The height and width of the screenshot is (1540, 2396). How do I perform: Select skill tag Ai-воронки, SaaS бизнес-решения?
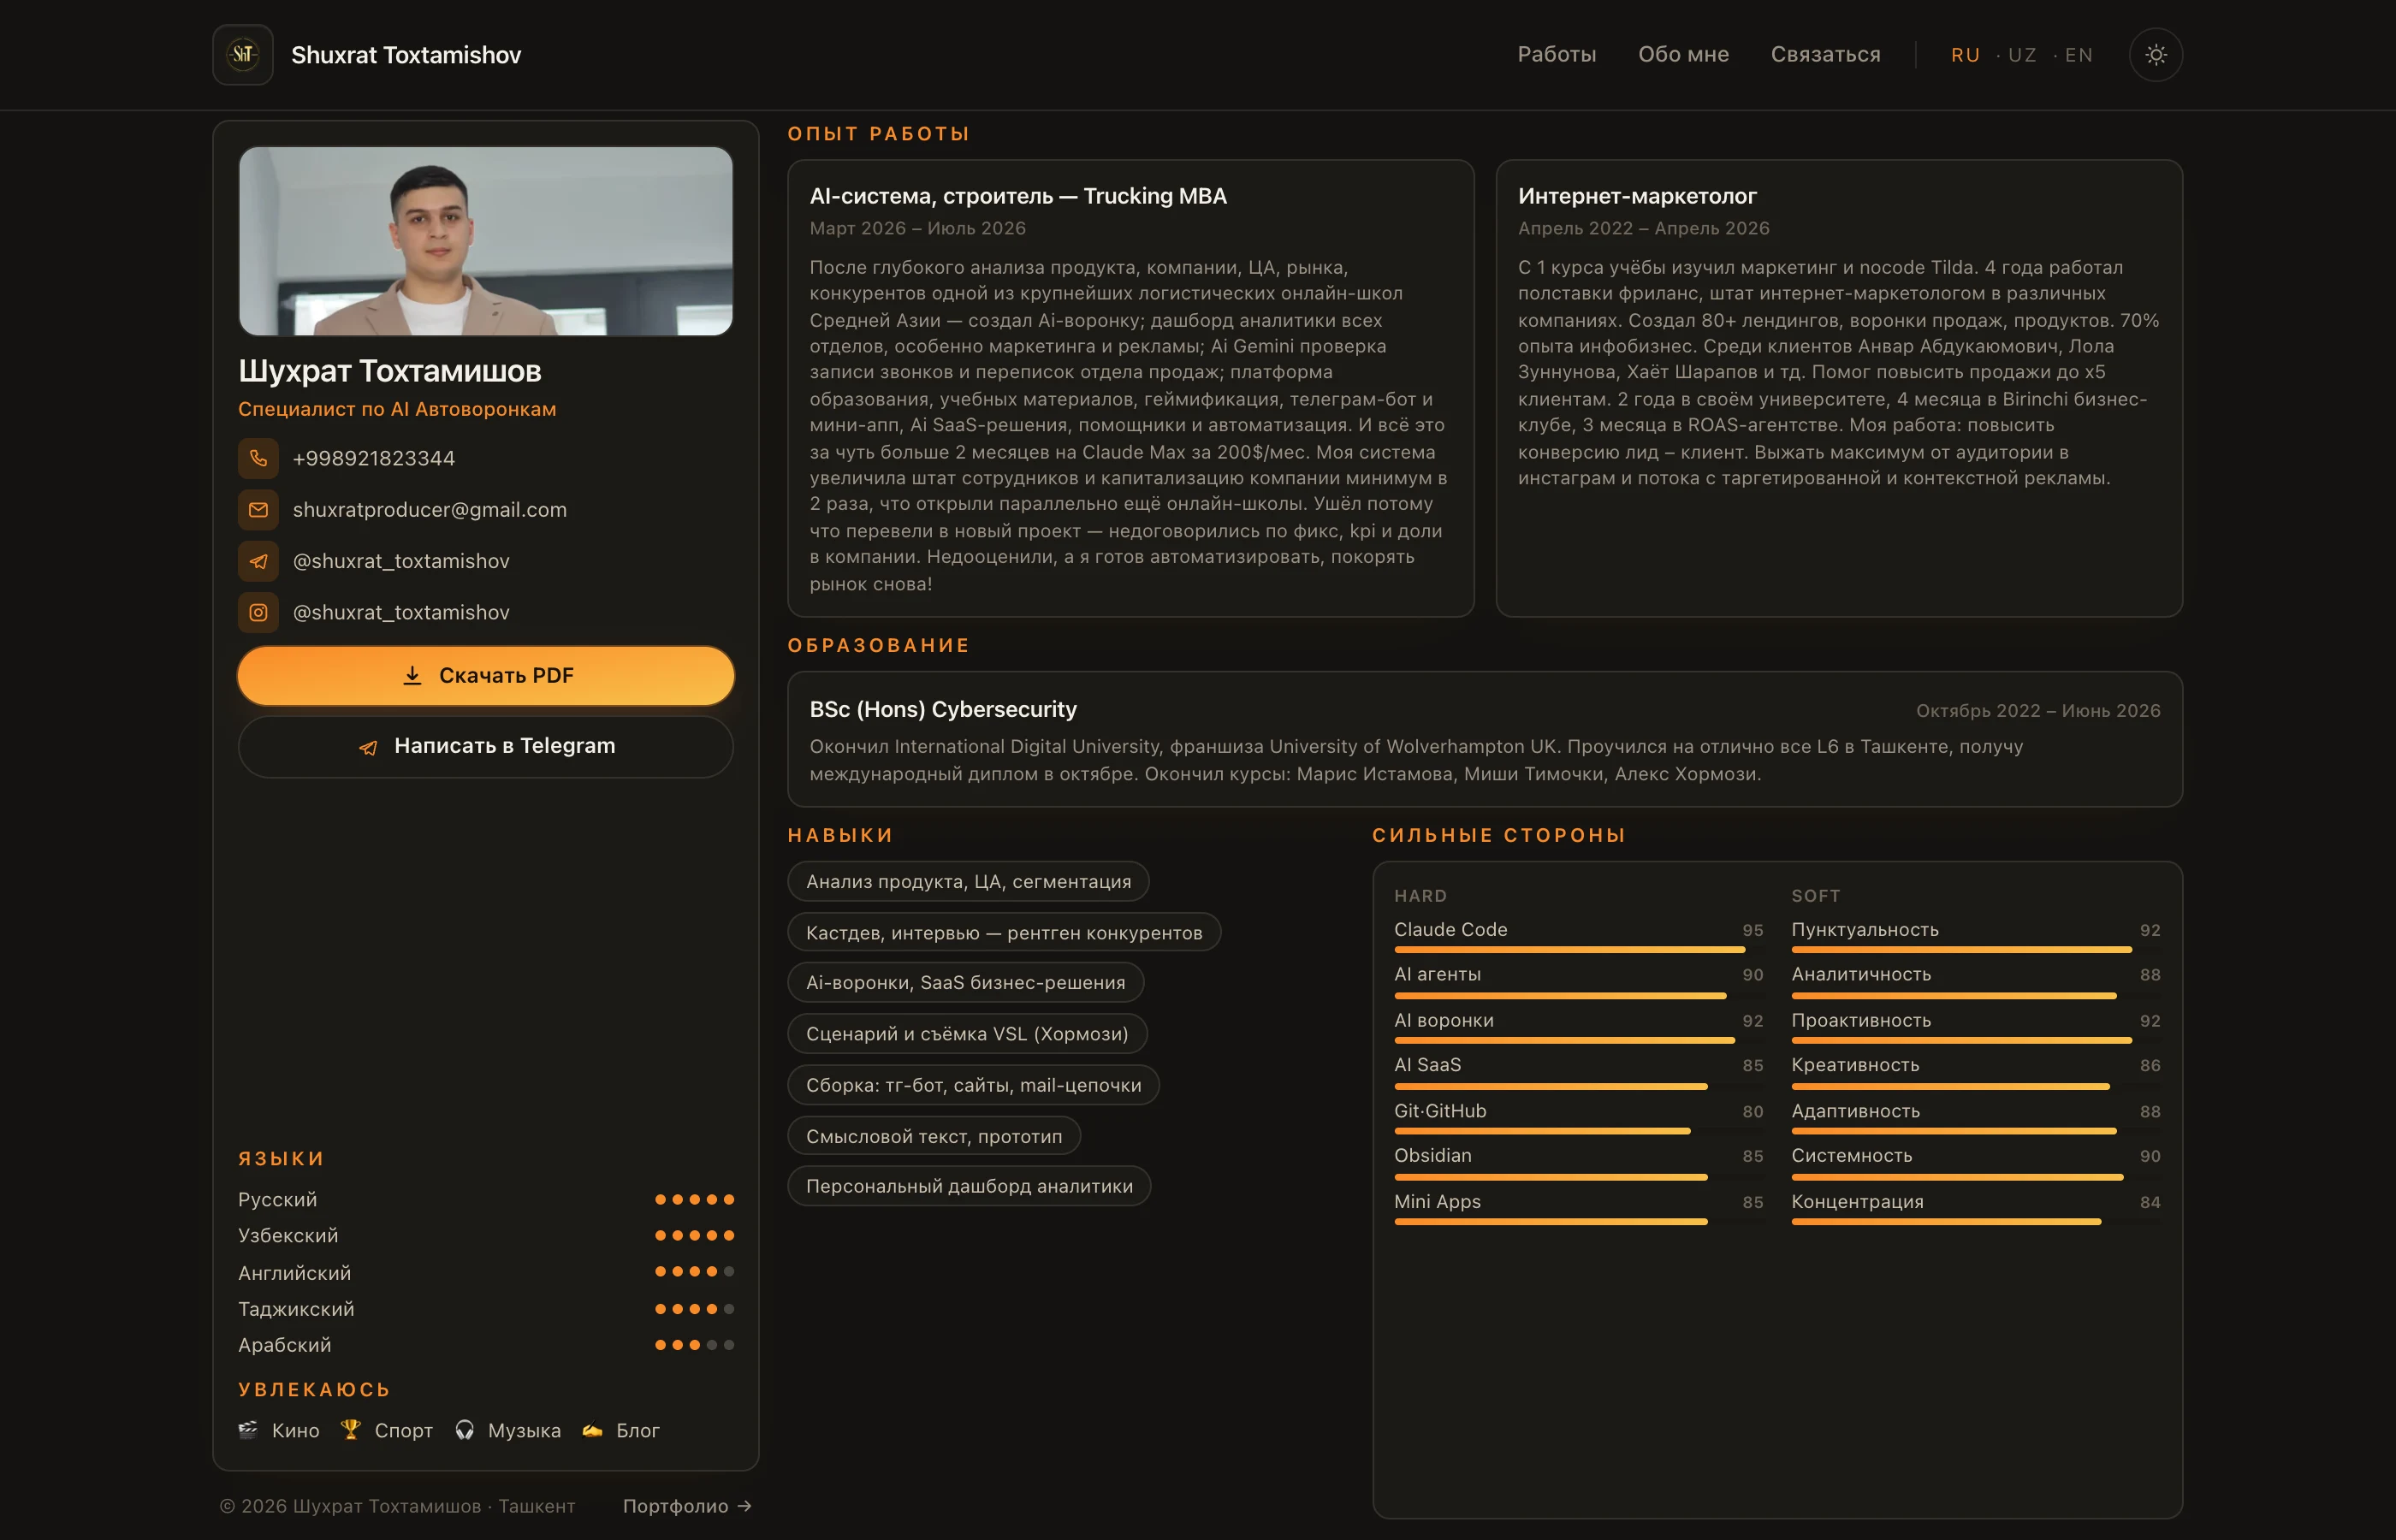tap(965, 983)
